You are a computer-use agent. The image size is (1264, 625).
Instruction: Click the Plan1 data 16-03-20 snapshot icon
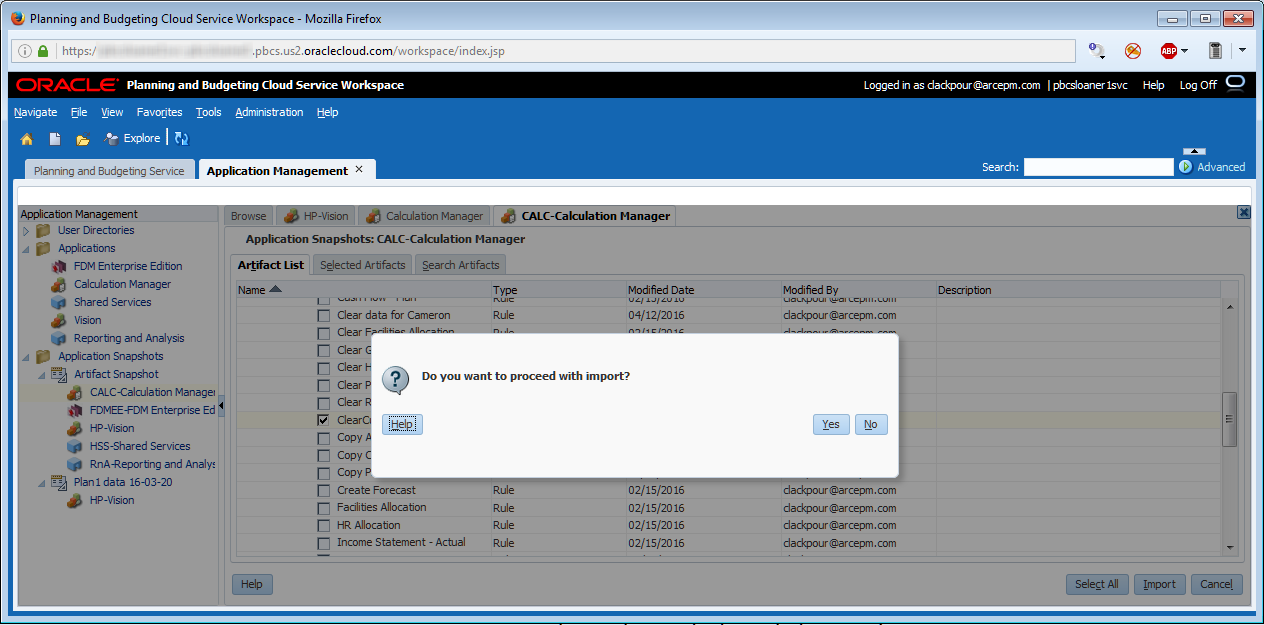(x=58, y=482)
